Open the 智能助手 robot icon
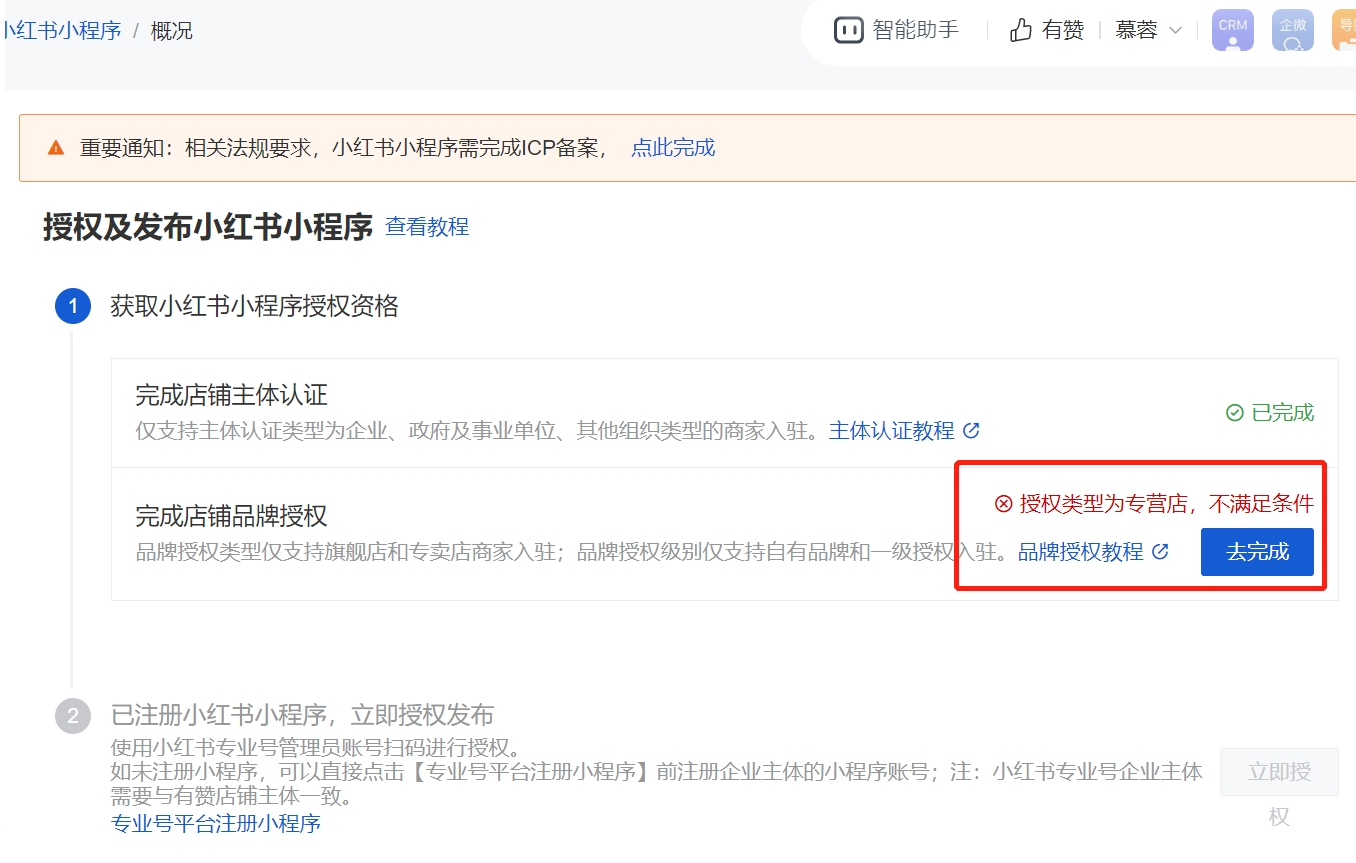Screen dimensions: 1356x863 pos(848,31)
